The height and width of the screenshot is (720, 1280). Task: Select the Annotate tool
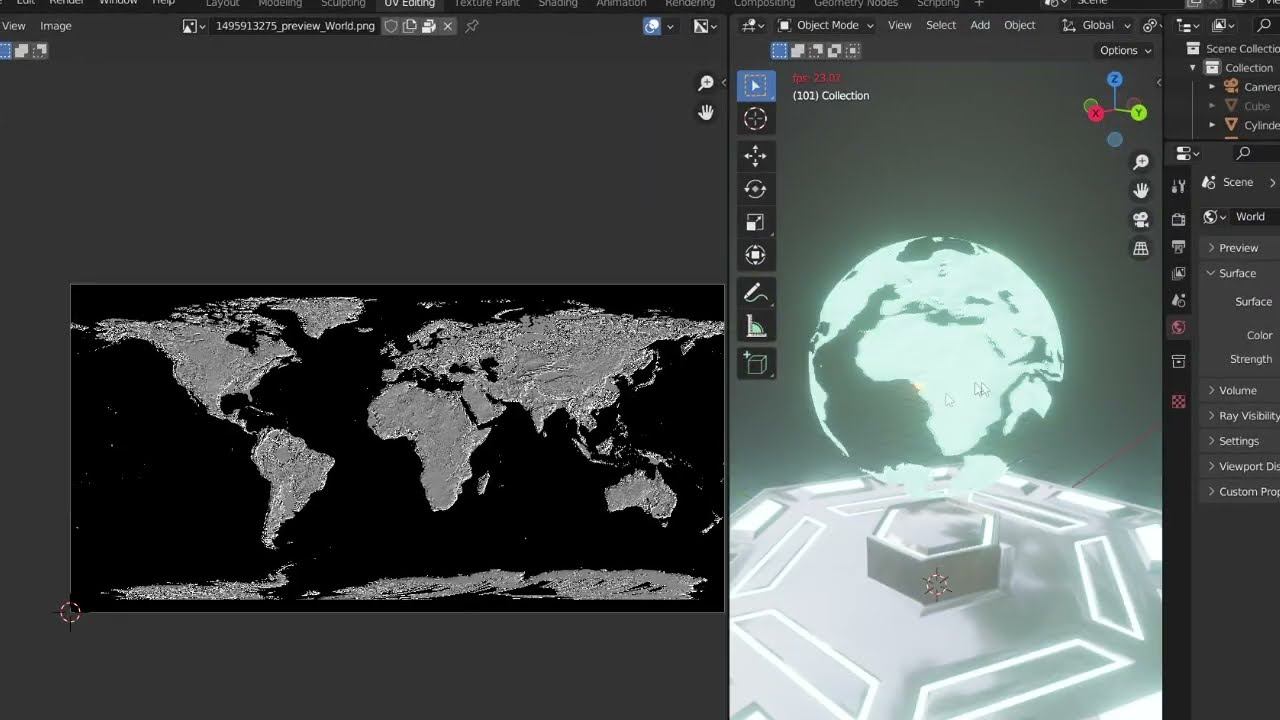click(755, 293)
